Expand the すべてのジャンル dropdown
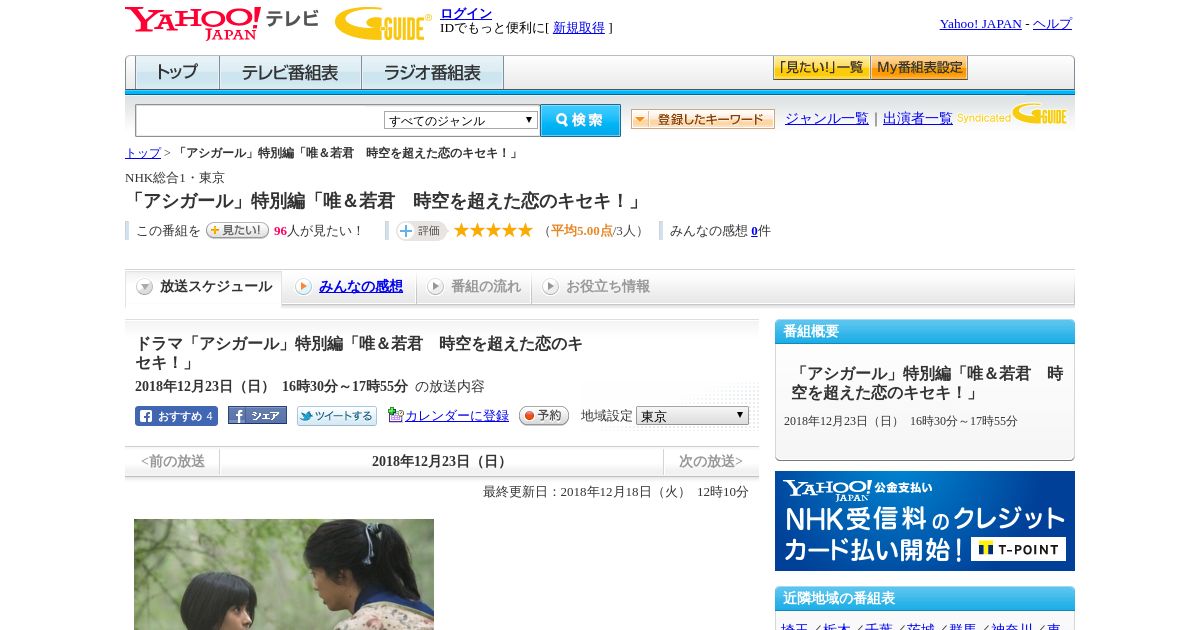This screenshot has width=1200, height=630. click(x=461, y=120)
